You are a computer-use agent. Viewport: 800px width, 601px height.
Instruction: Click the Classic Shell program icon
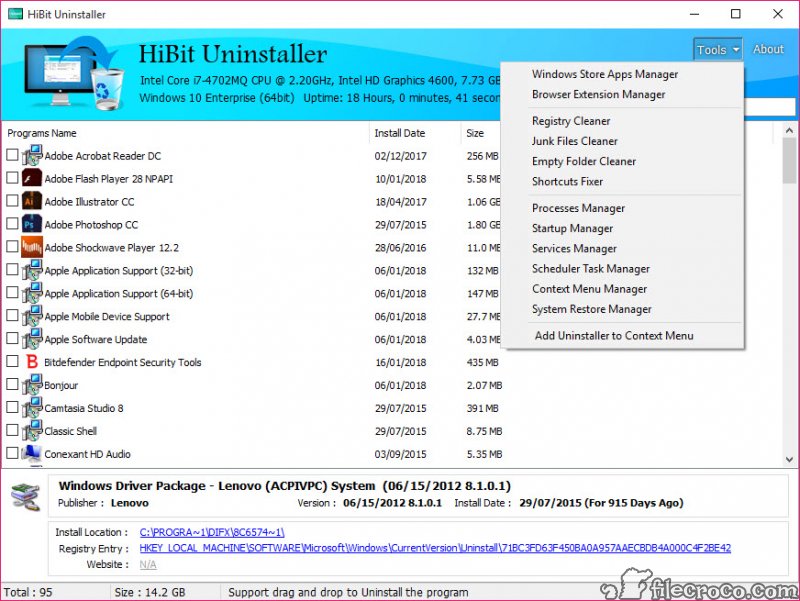pyautogui.click(x=32, y=431)
